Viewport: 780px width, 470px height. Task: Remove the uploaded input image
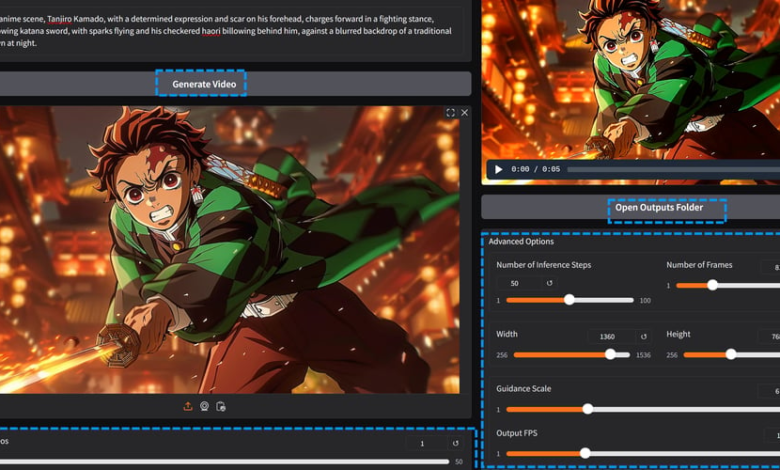[465, 113]
